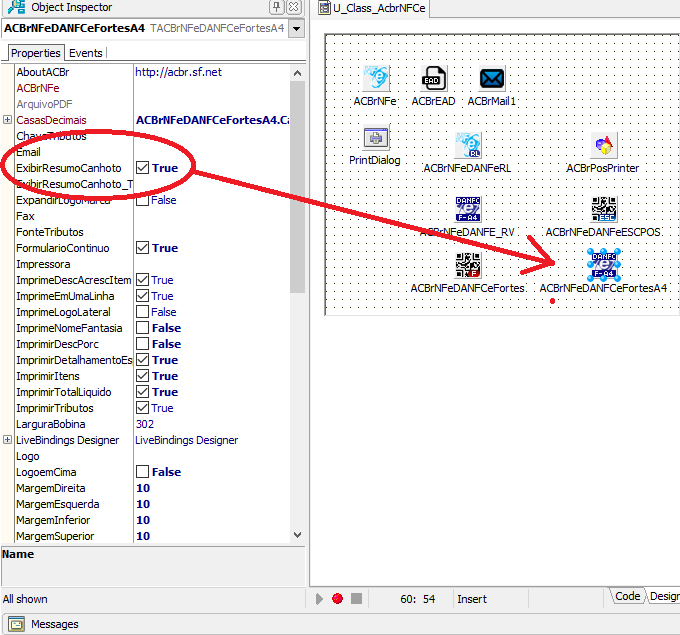Toggle ImprimirItens checkbox
Image resolution: width=680 pixels, height=635 pixels.
pos(142,376)
